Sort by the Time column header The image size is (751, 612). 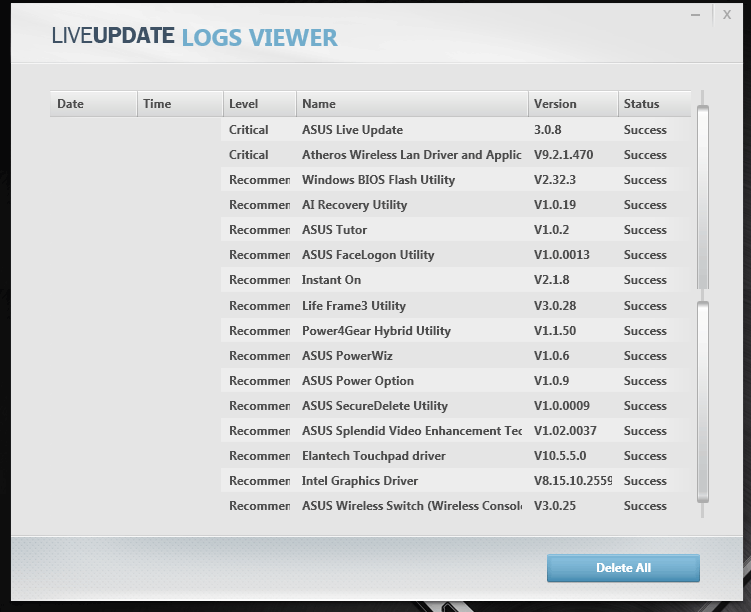point(180,103)
